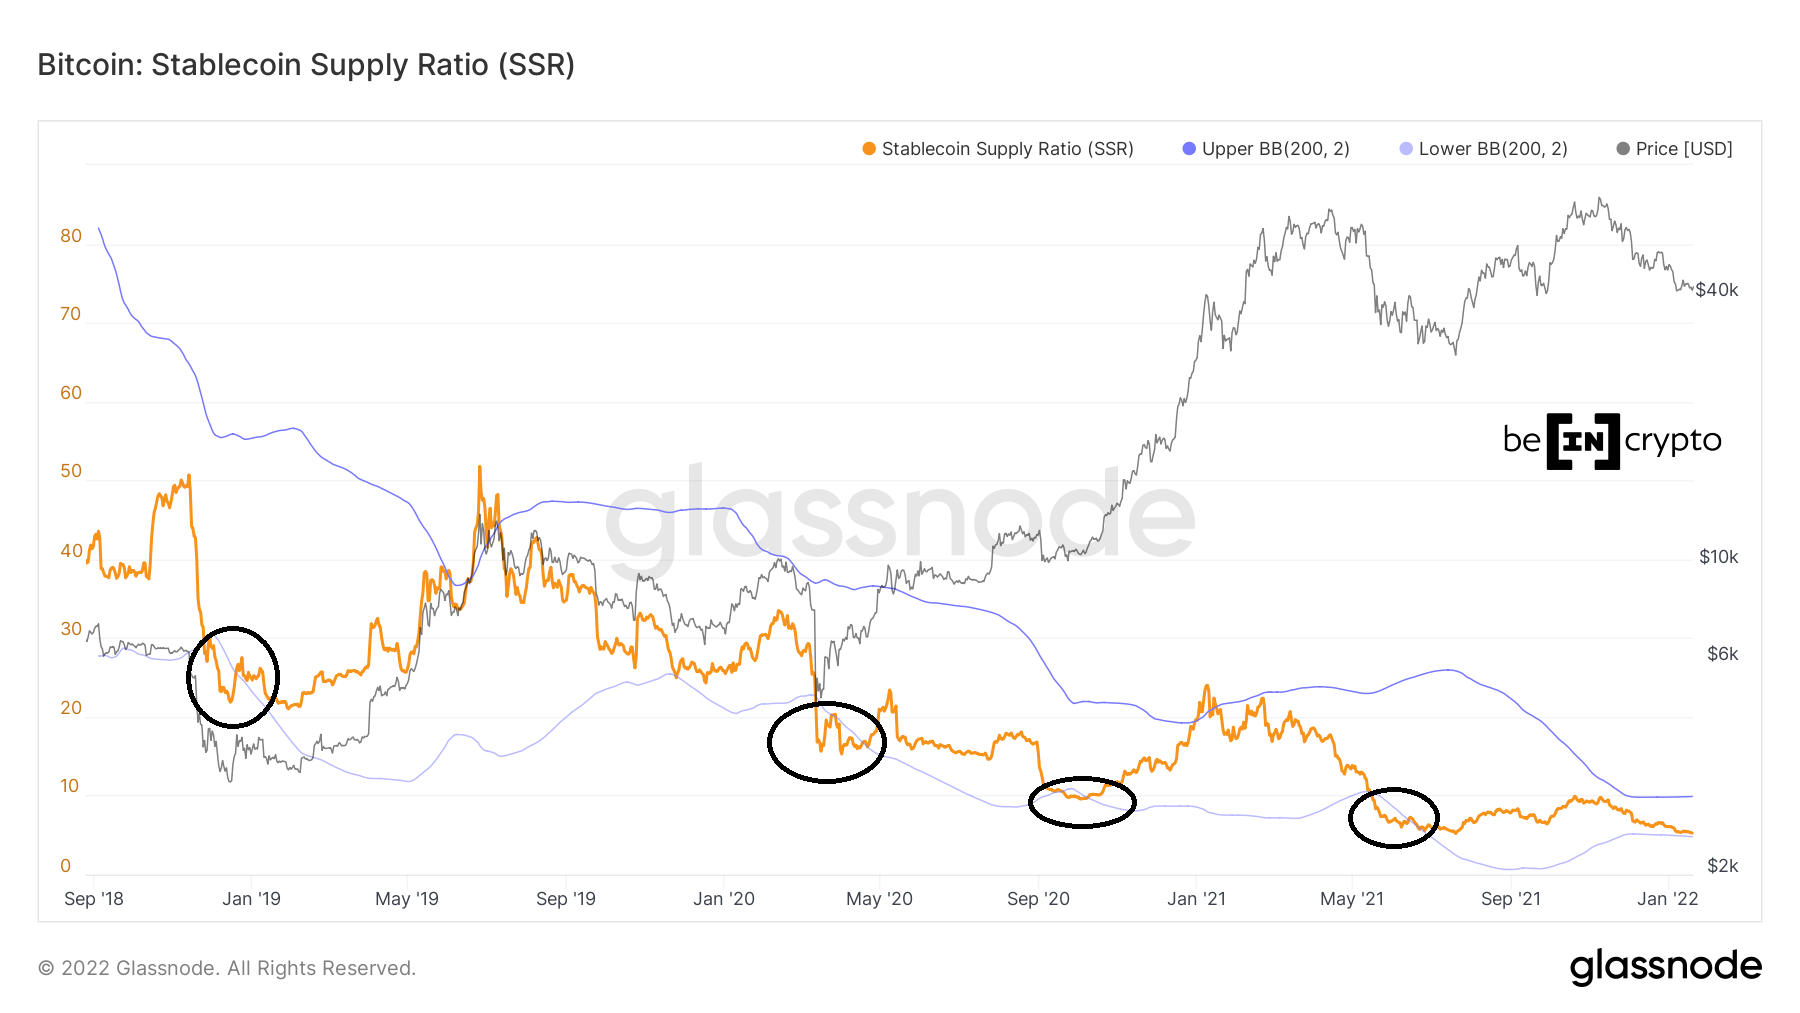Click the 80 value on SSR axis

click(x=71, y=236)
